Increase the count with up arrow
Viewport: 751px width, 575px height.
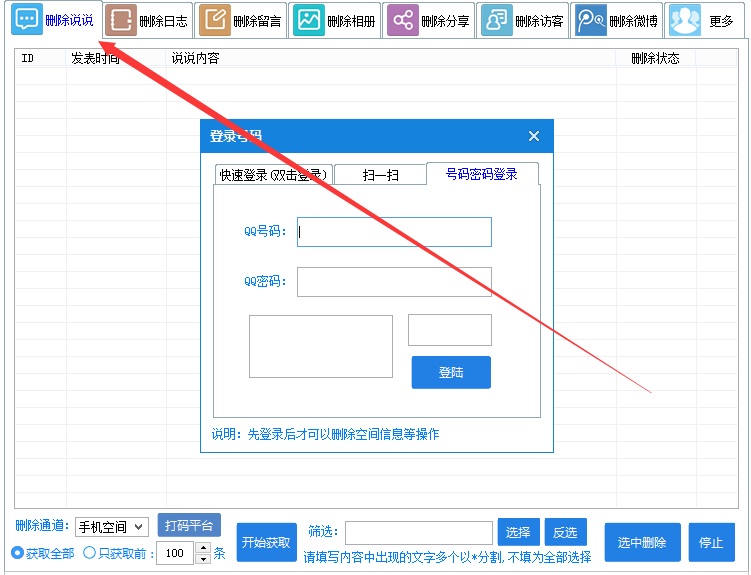[204, 548]
